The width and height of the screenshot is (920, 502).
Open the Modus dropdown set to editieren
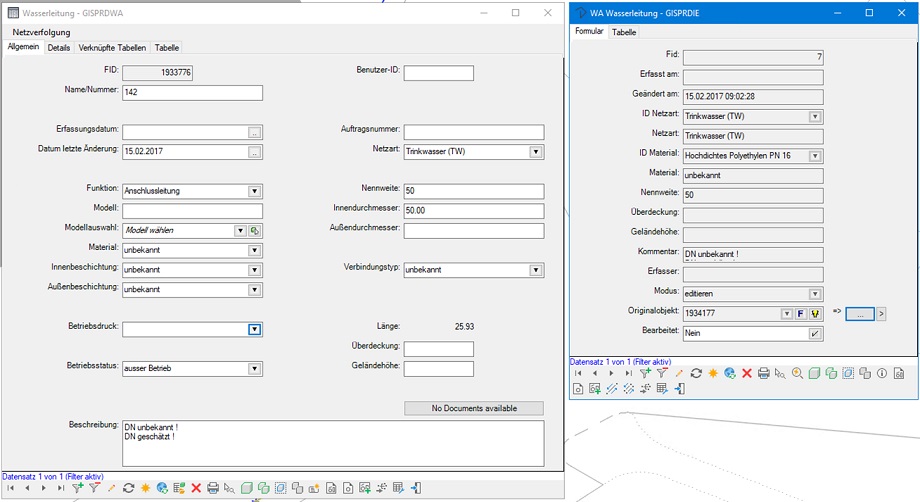coord(815,294)
